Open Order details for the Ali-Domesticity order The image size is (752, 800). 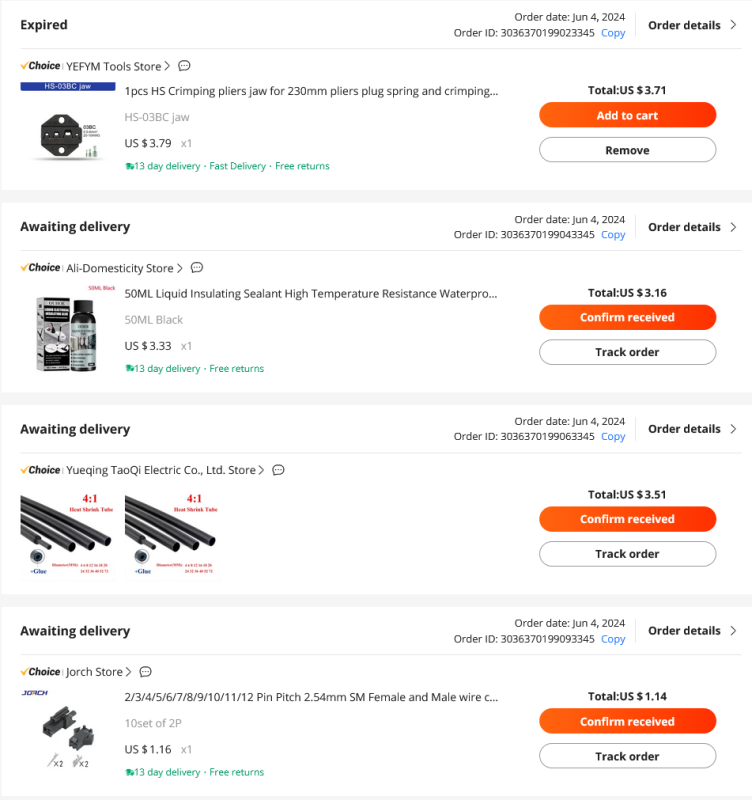pos(692,227)
